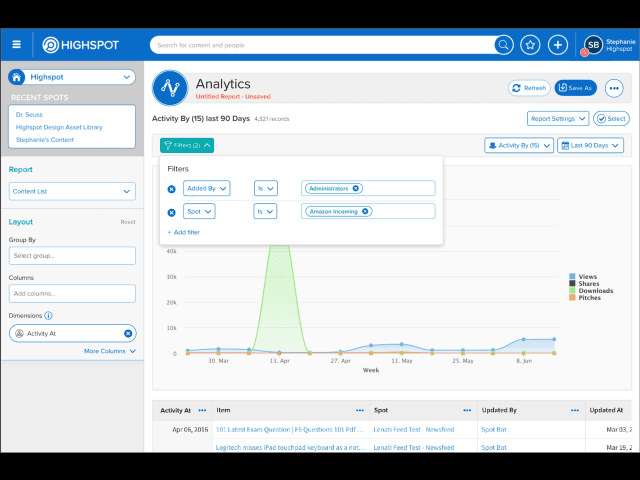Click the Dimensions info icon
The width and height of the screenshot is (640, 480).
click(x=48, y=316)
